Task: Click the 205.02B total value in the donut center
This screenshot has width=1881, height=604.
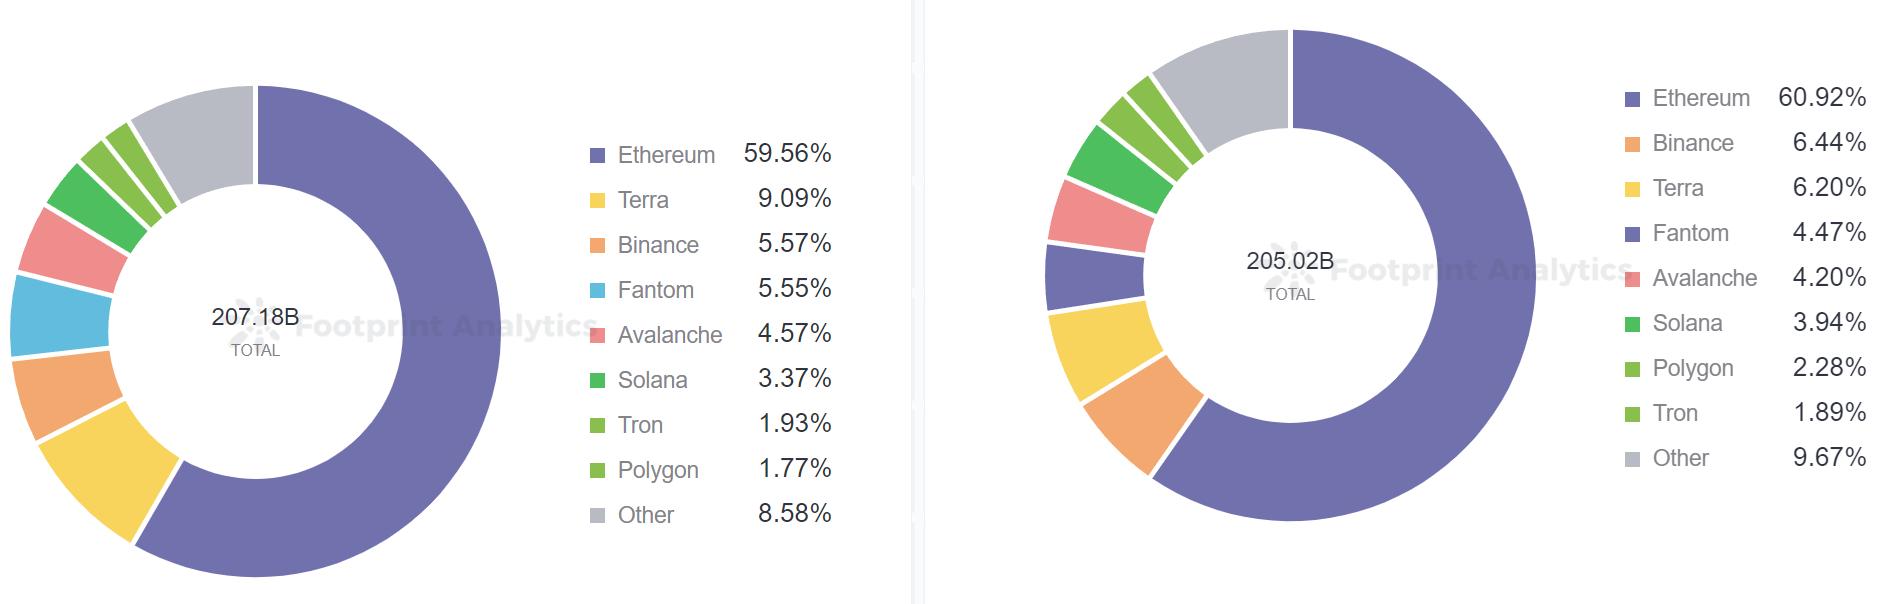Action: tap(1290, 261)
